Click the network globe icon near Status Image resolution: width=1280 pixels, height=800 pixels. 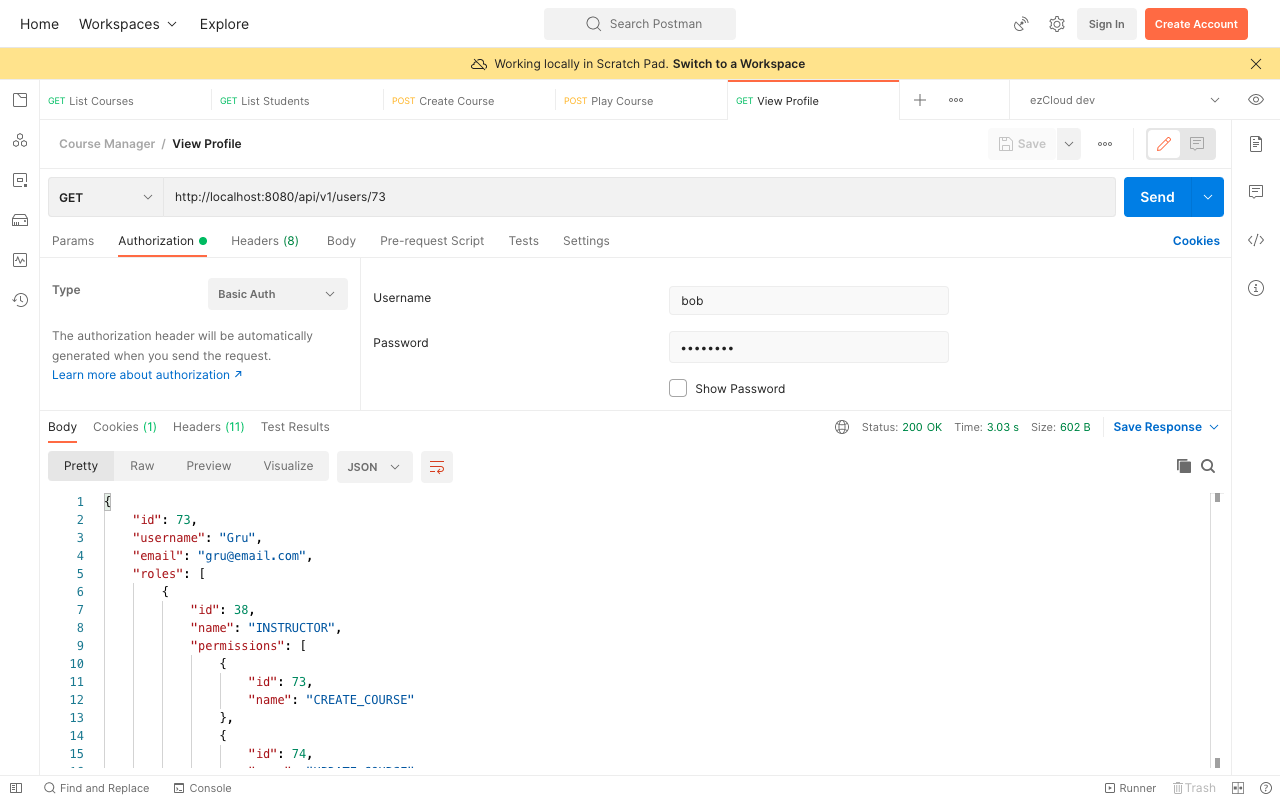coord(842,427)
